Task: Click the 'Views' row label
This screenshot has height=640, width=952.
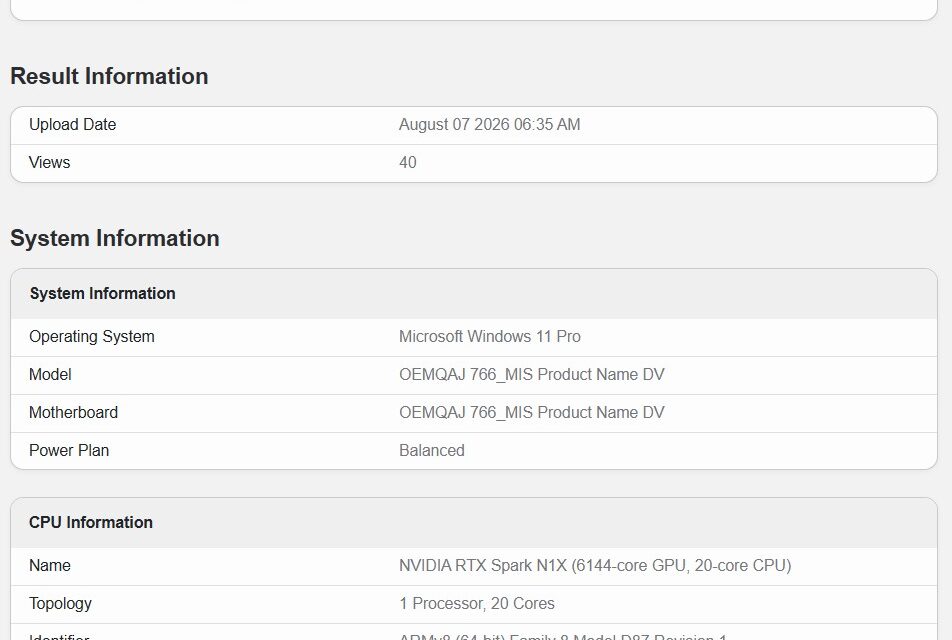Action: (x=49, y=163)
